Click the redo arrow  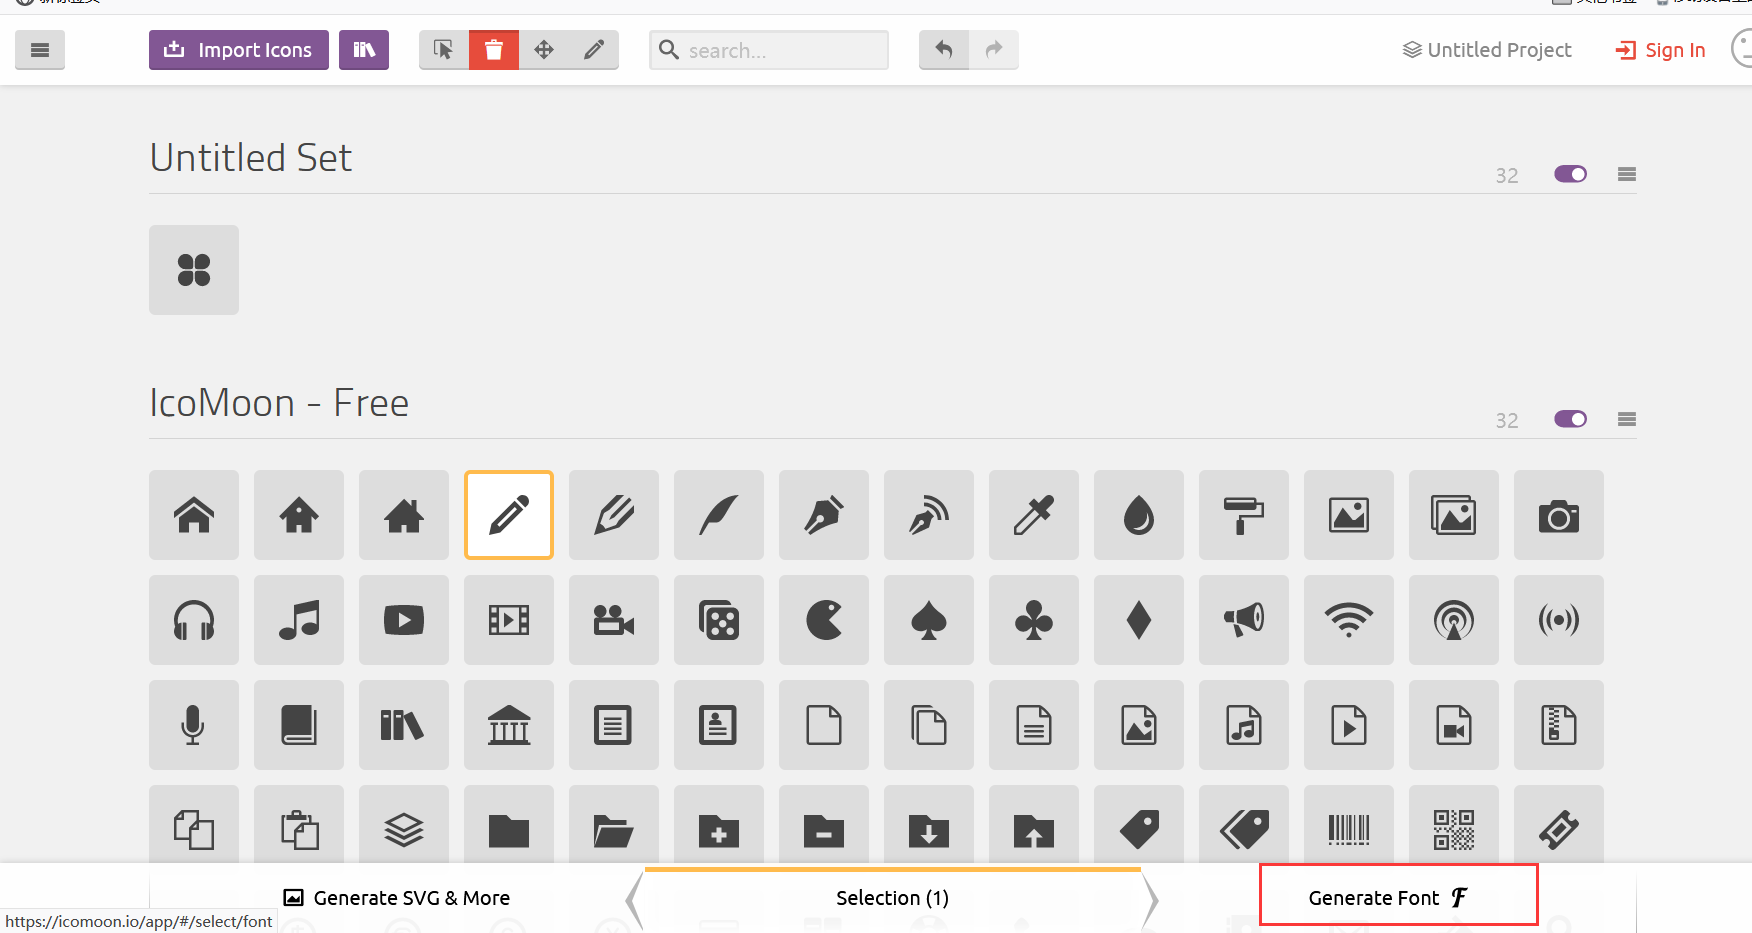click(x=994, y=49)
